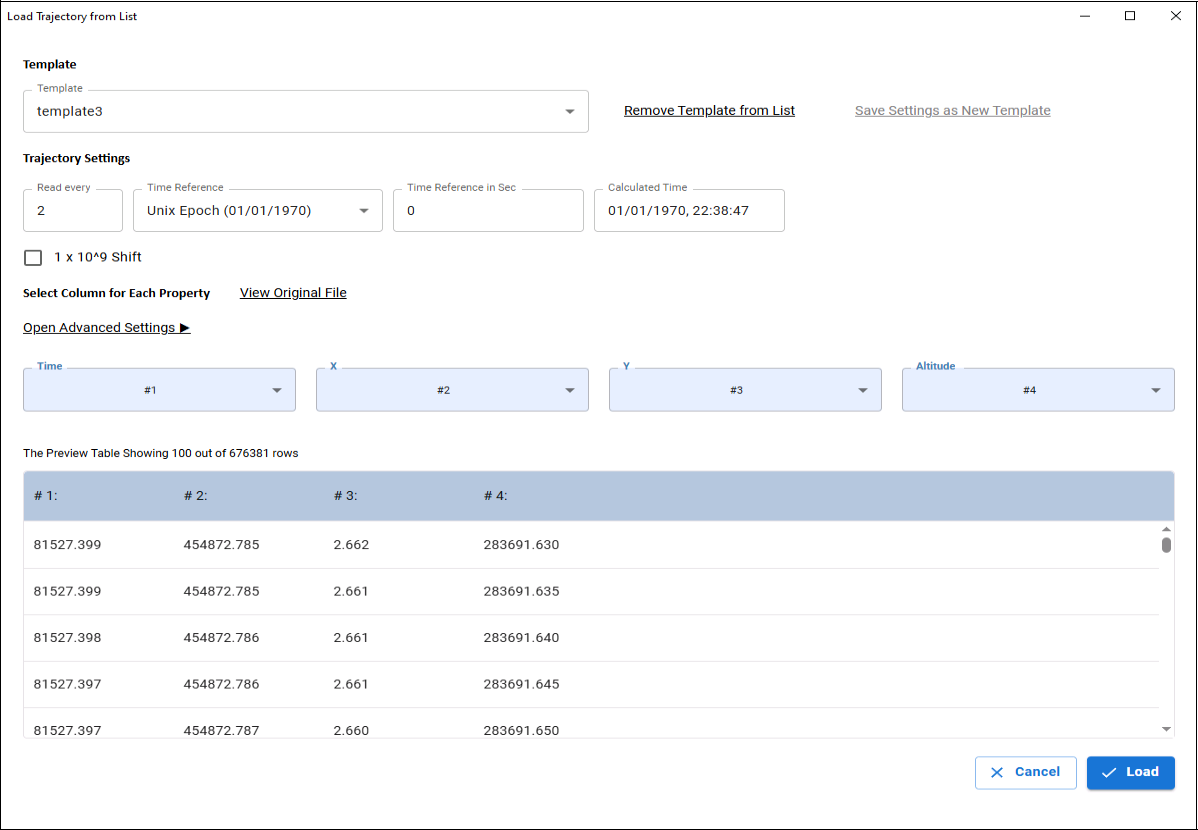
Task: Click the Time Reference in Sec field
Action: pos(488,211)
